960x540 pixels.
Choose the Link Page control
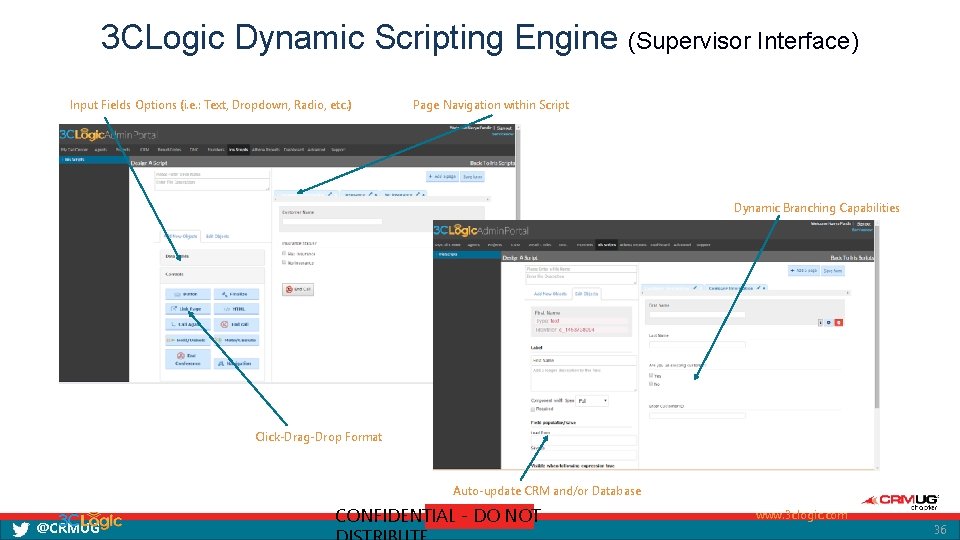[x=188, y=309]
